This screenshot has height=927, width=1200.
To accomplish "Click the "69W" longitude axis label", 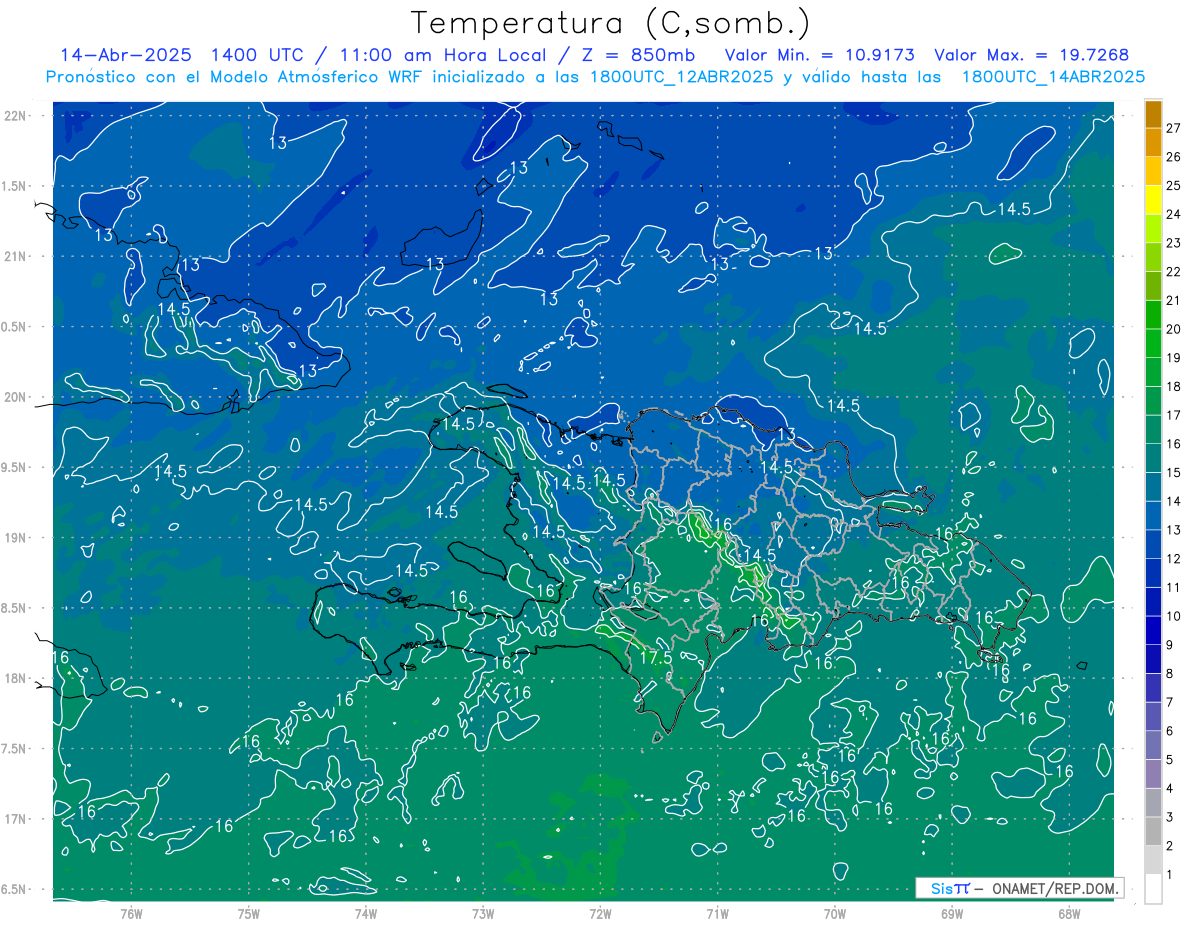I will (951, 914).
